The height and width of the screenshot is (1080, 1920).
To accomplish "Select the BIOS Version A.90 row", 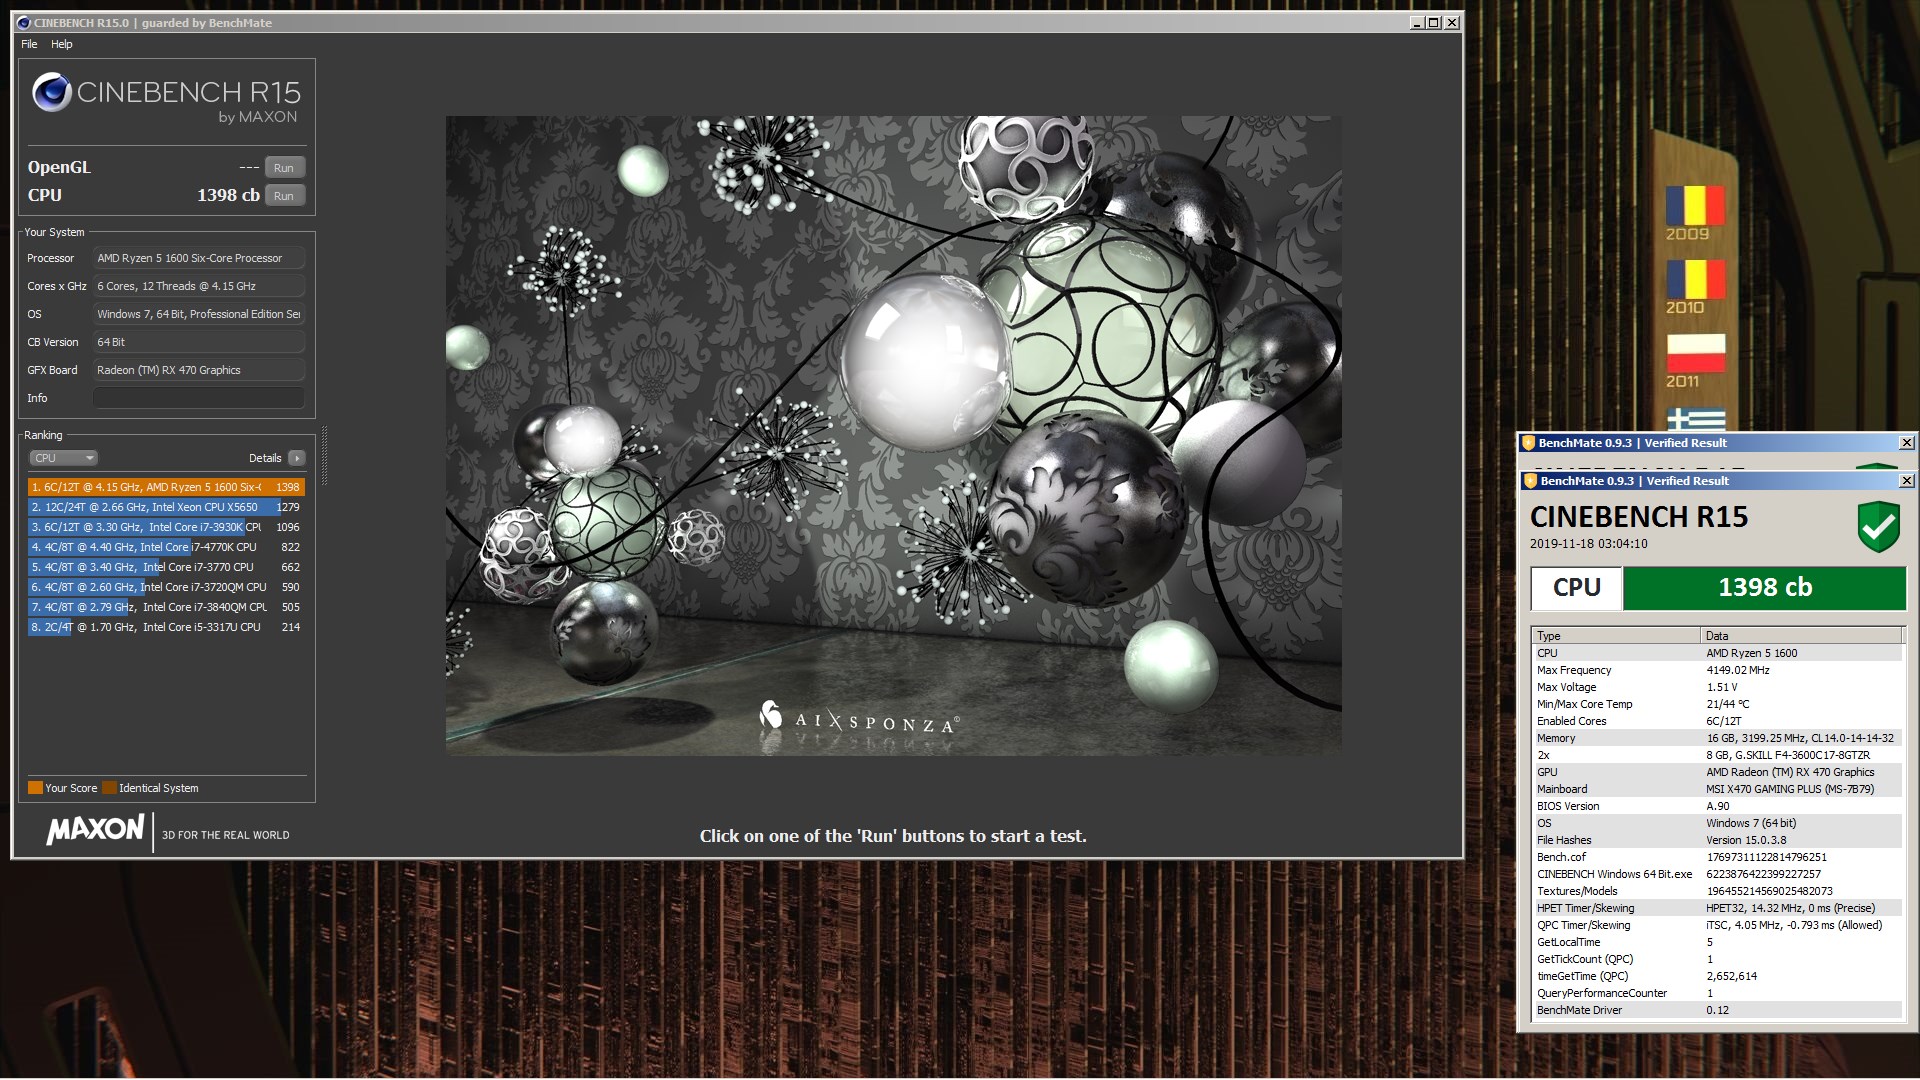I will [x=1717, y=806].
